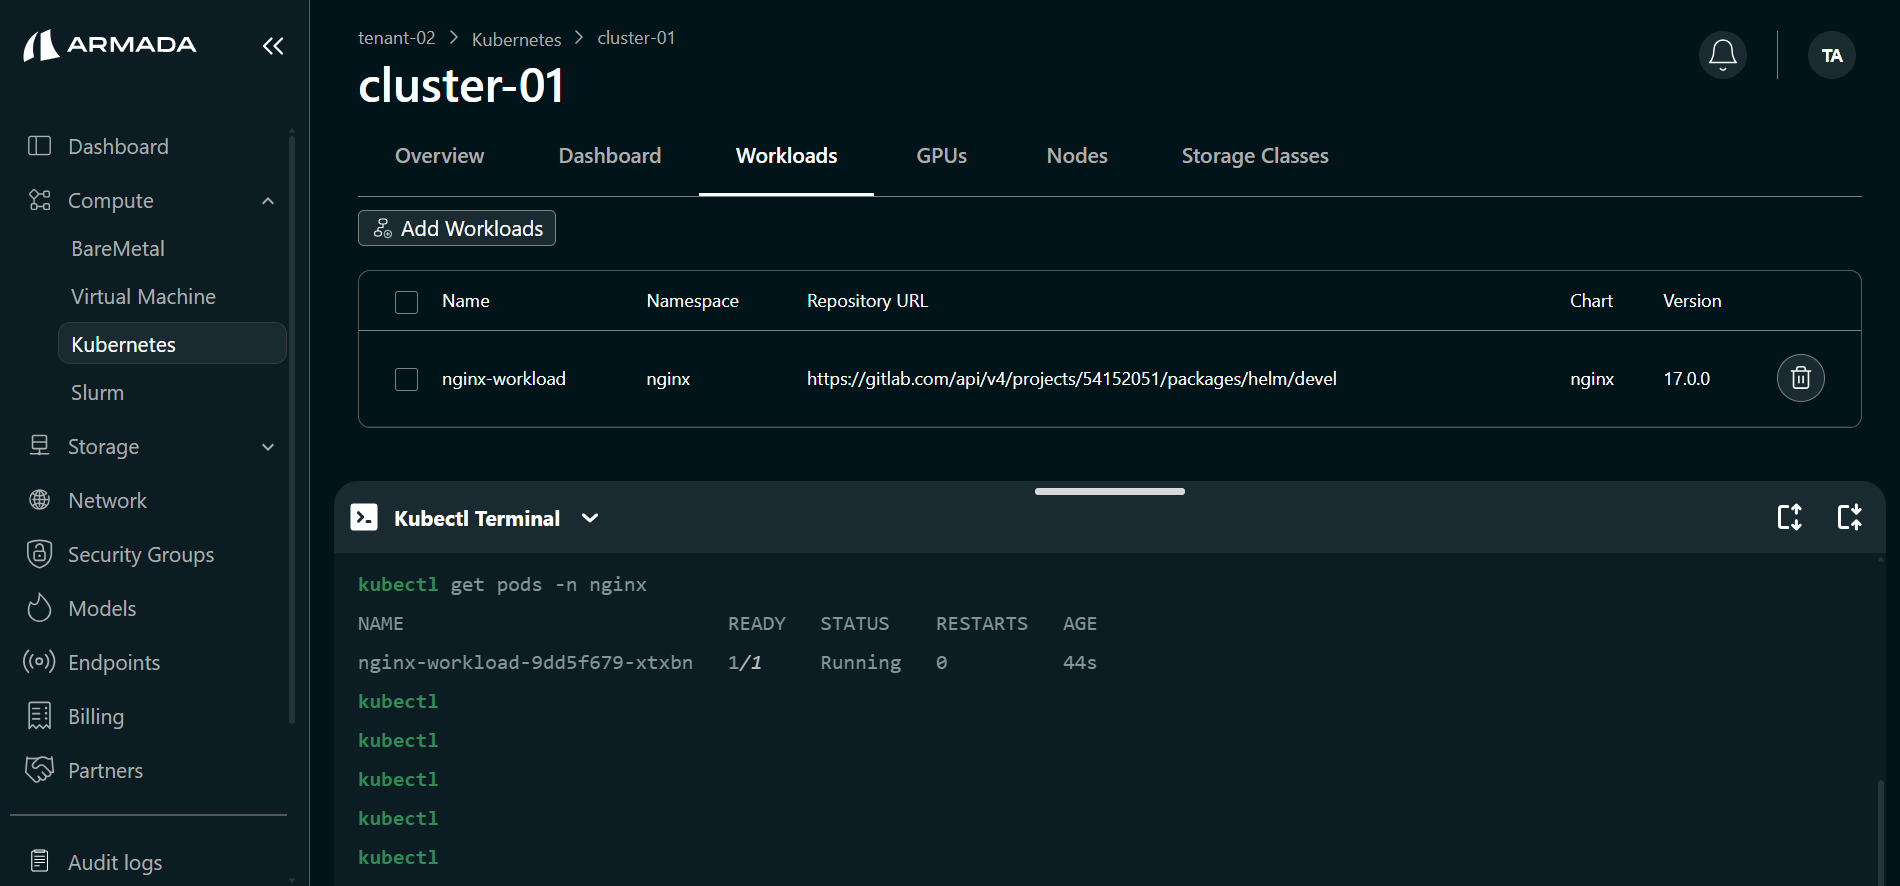The width and height of the screenshot is (1900, 886).
Task: Open Audit logs in the sidebar
Action: tap(115, 862)
